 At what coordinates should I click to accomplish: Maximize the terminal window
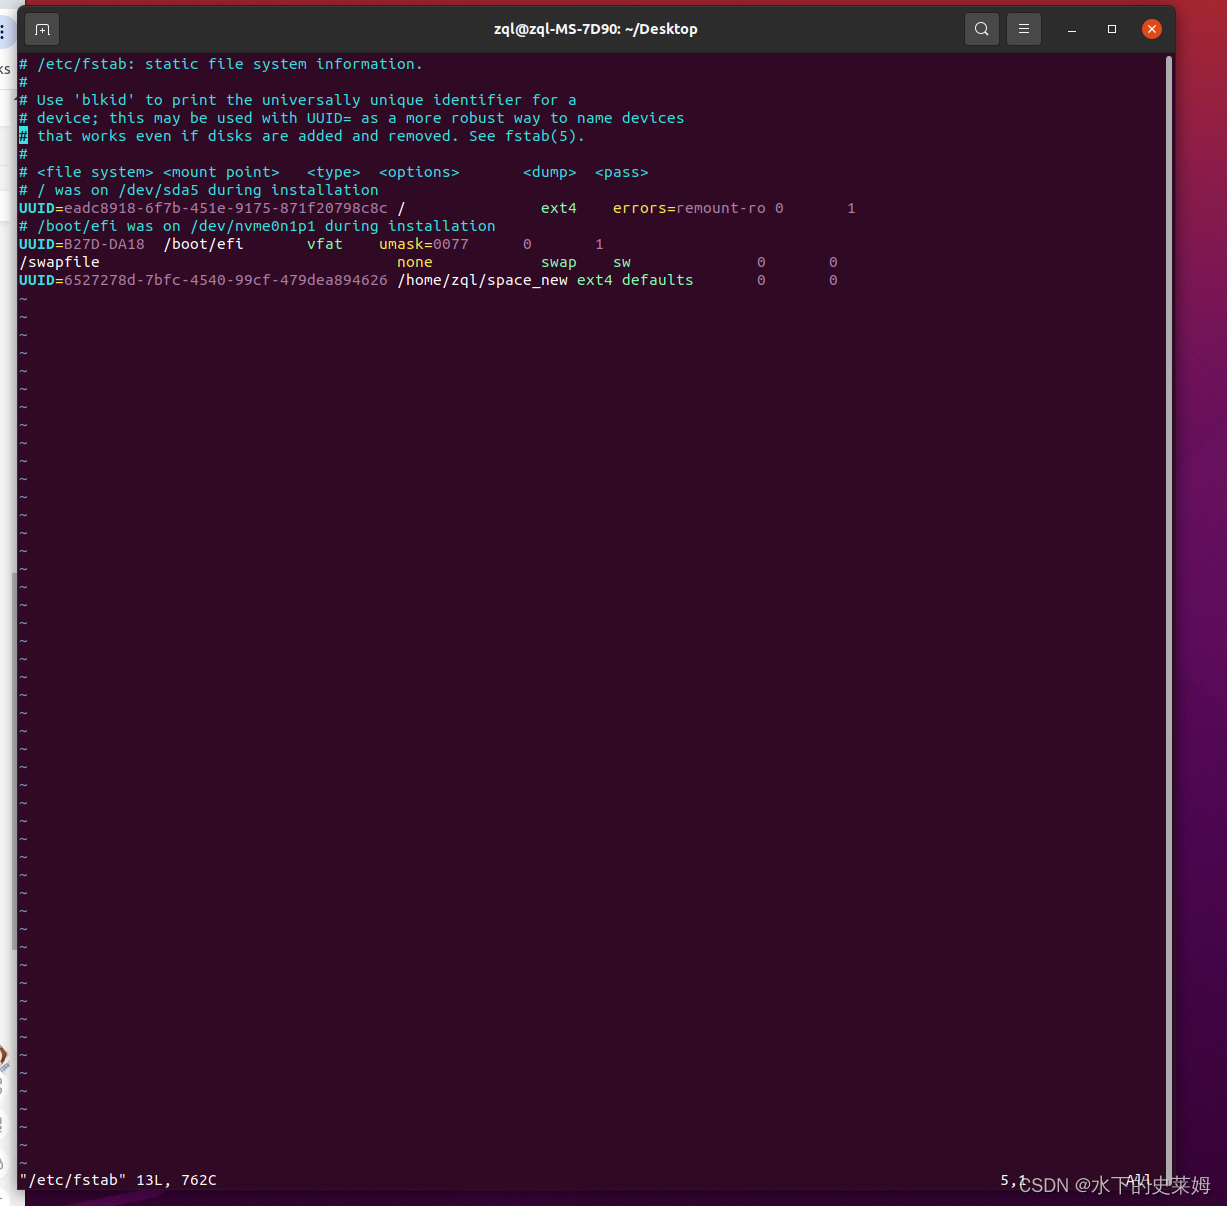pyautogui.click(x=1111, y=30)
